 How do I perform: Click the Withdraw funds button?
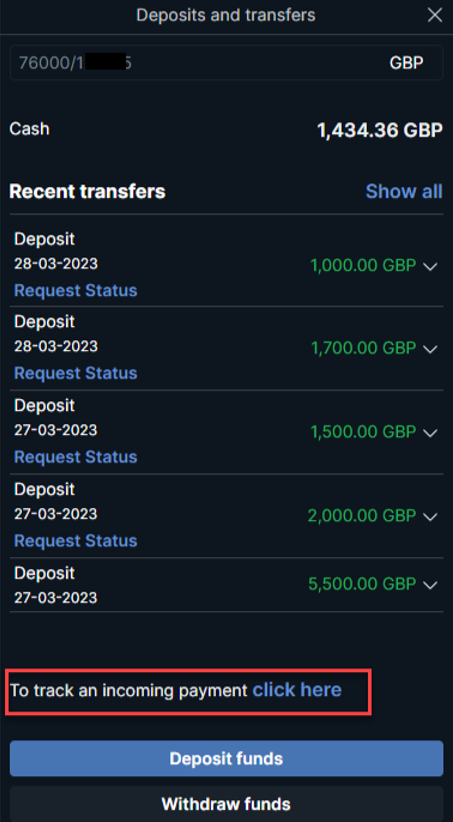tap(226, 804)
